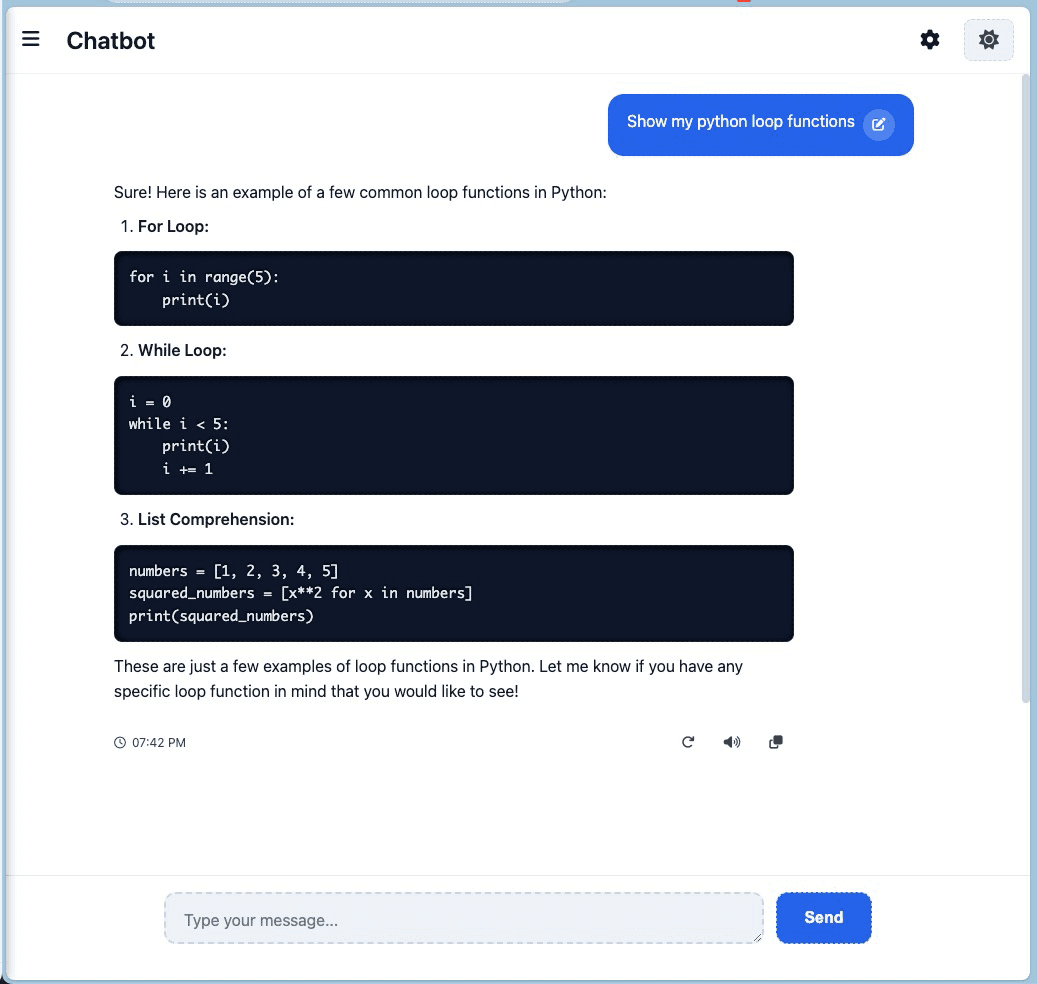Click the Chatbot header title
Viewport: 1037px width, 984px height.
tap(110, 41)
